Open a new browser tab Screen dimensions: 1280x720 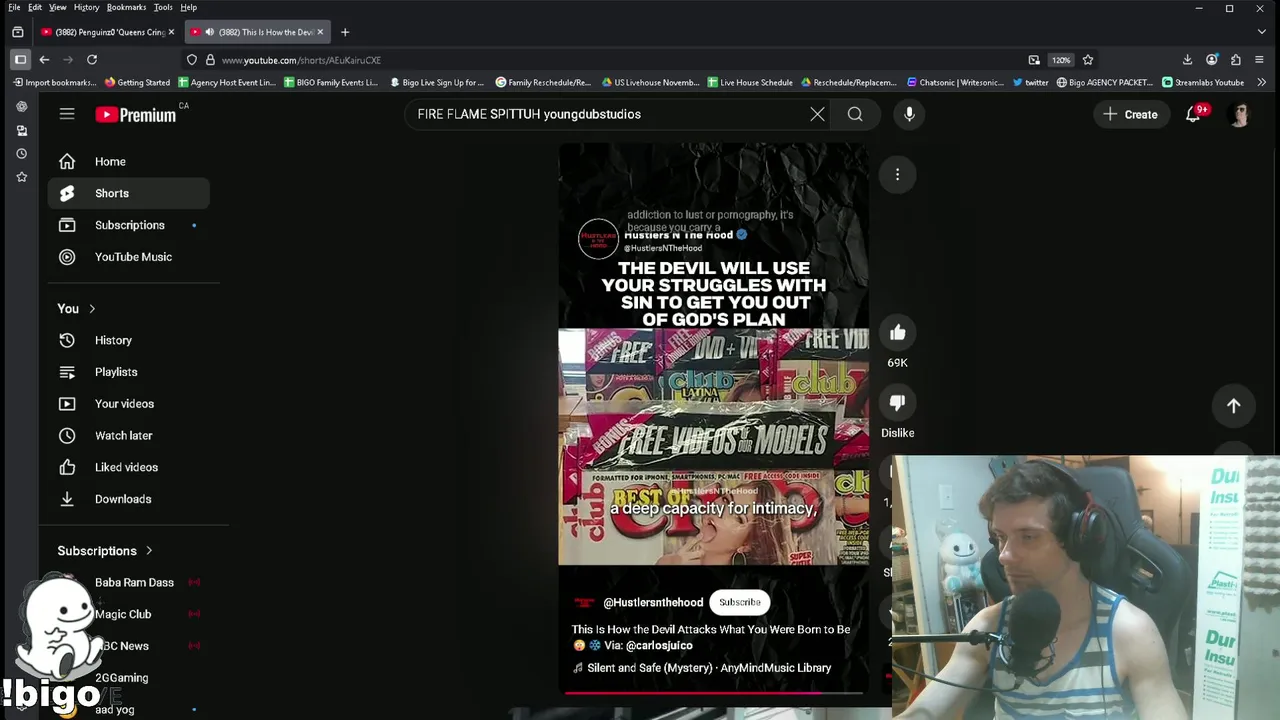[345, 32]
